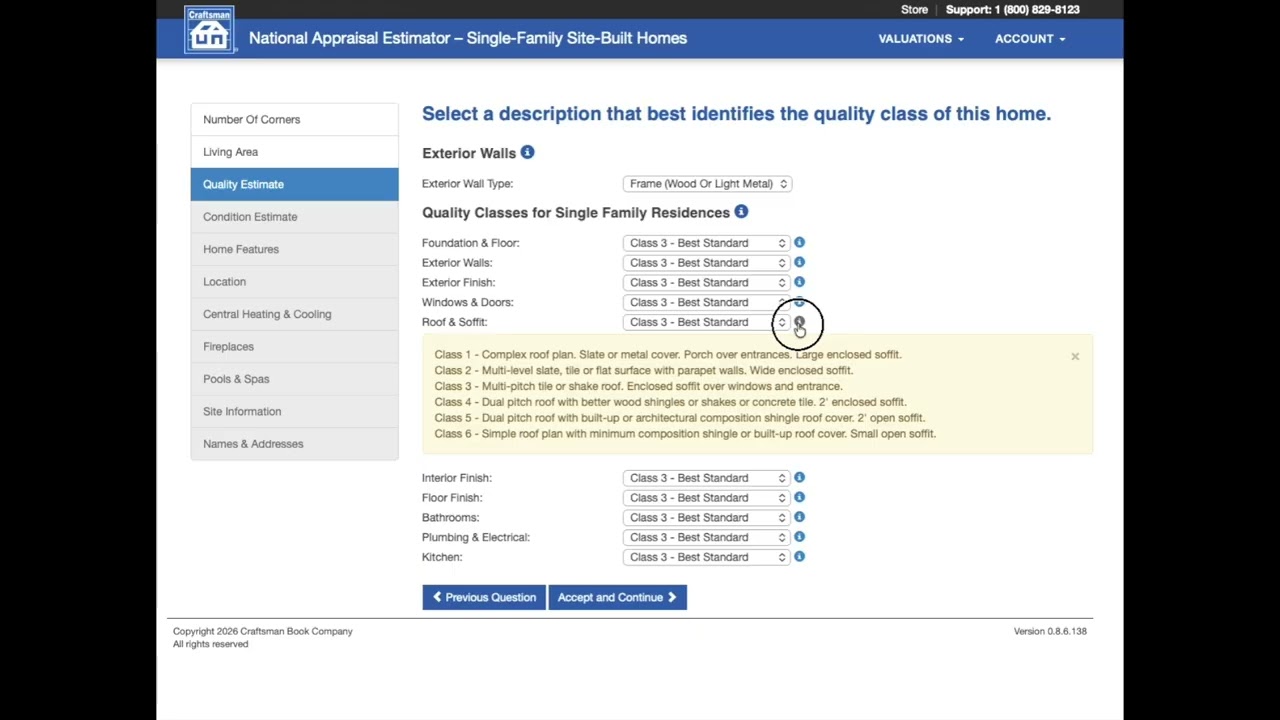
Task: Click Previous Question button
Action: 484,597
